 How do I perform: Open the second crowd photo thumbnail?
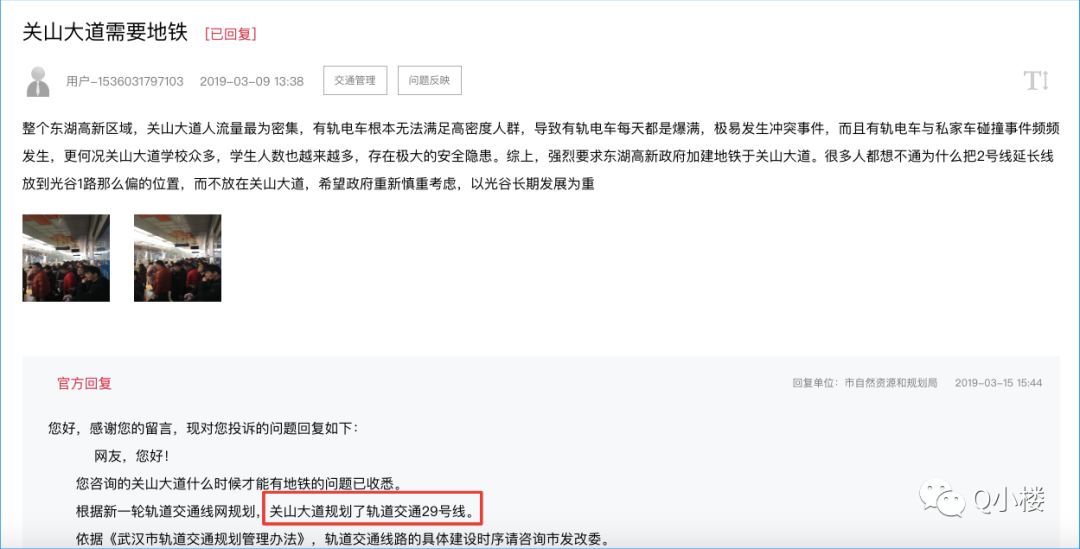[178, 258]
